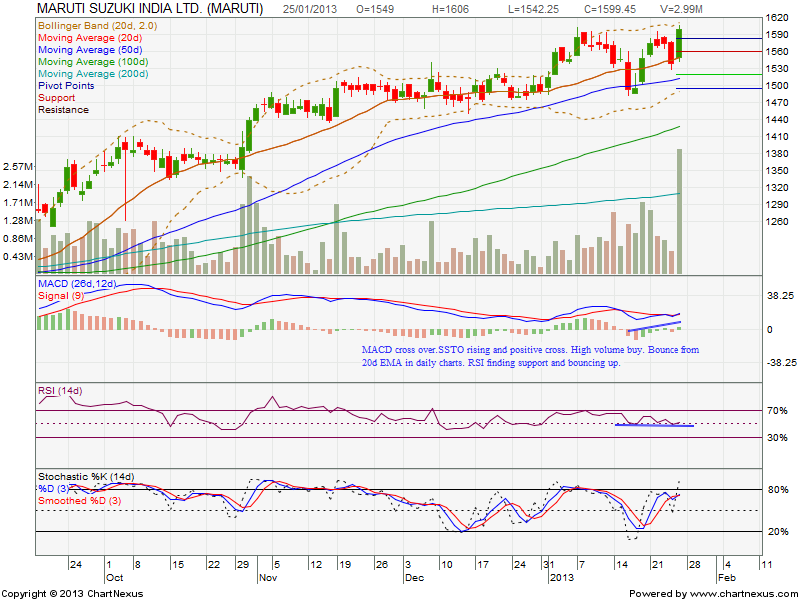Click the O=1549 open value
The width and height of the screenshot is (800, 600).
[375, 9]
